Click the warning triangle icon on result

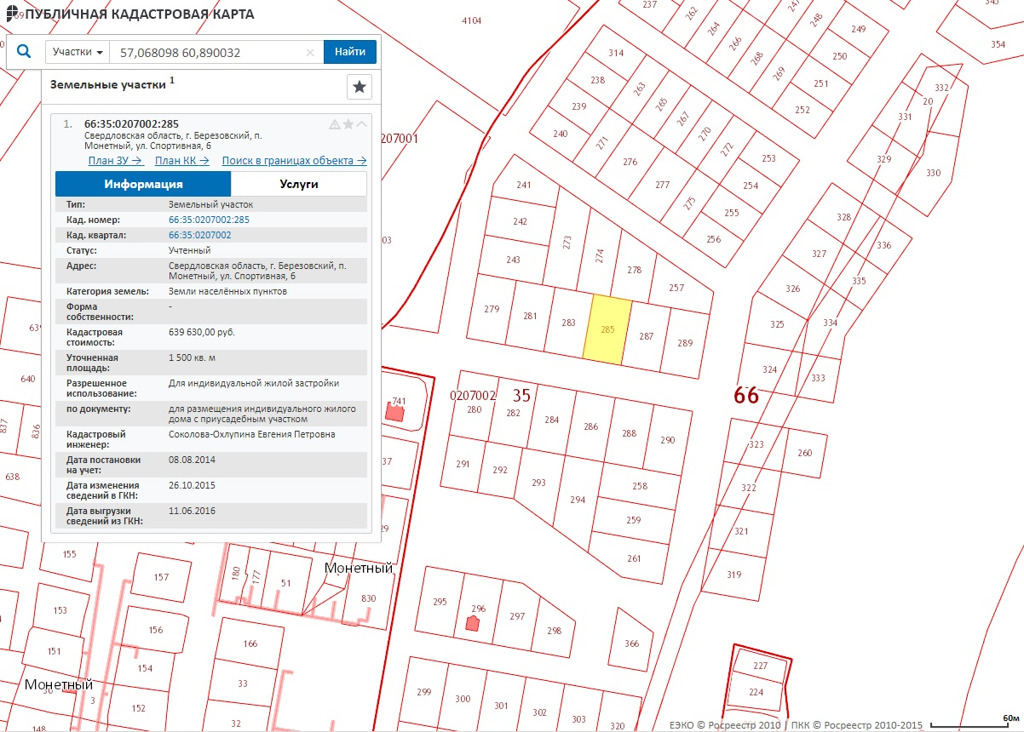(335, 124)
